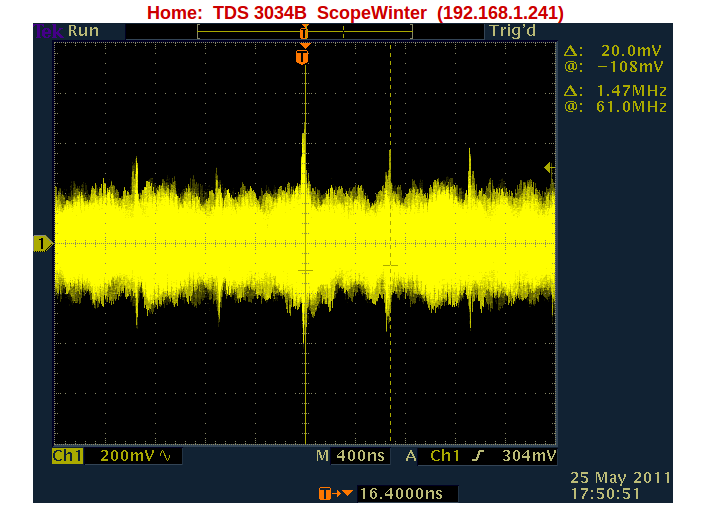The width and height of the screenshot is (702, 511).
Task: Click the dashed vertical cursor line
Action: (390, 244)
